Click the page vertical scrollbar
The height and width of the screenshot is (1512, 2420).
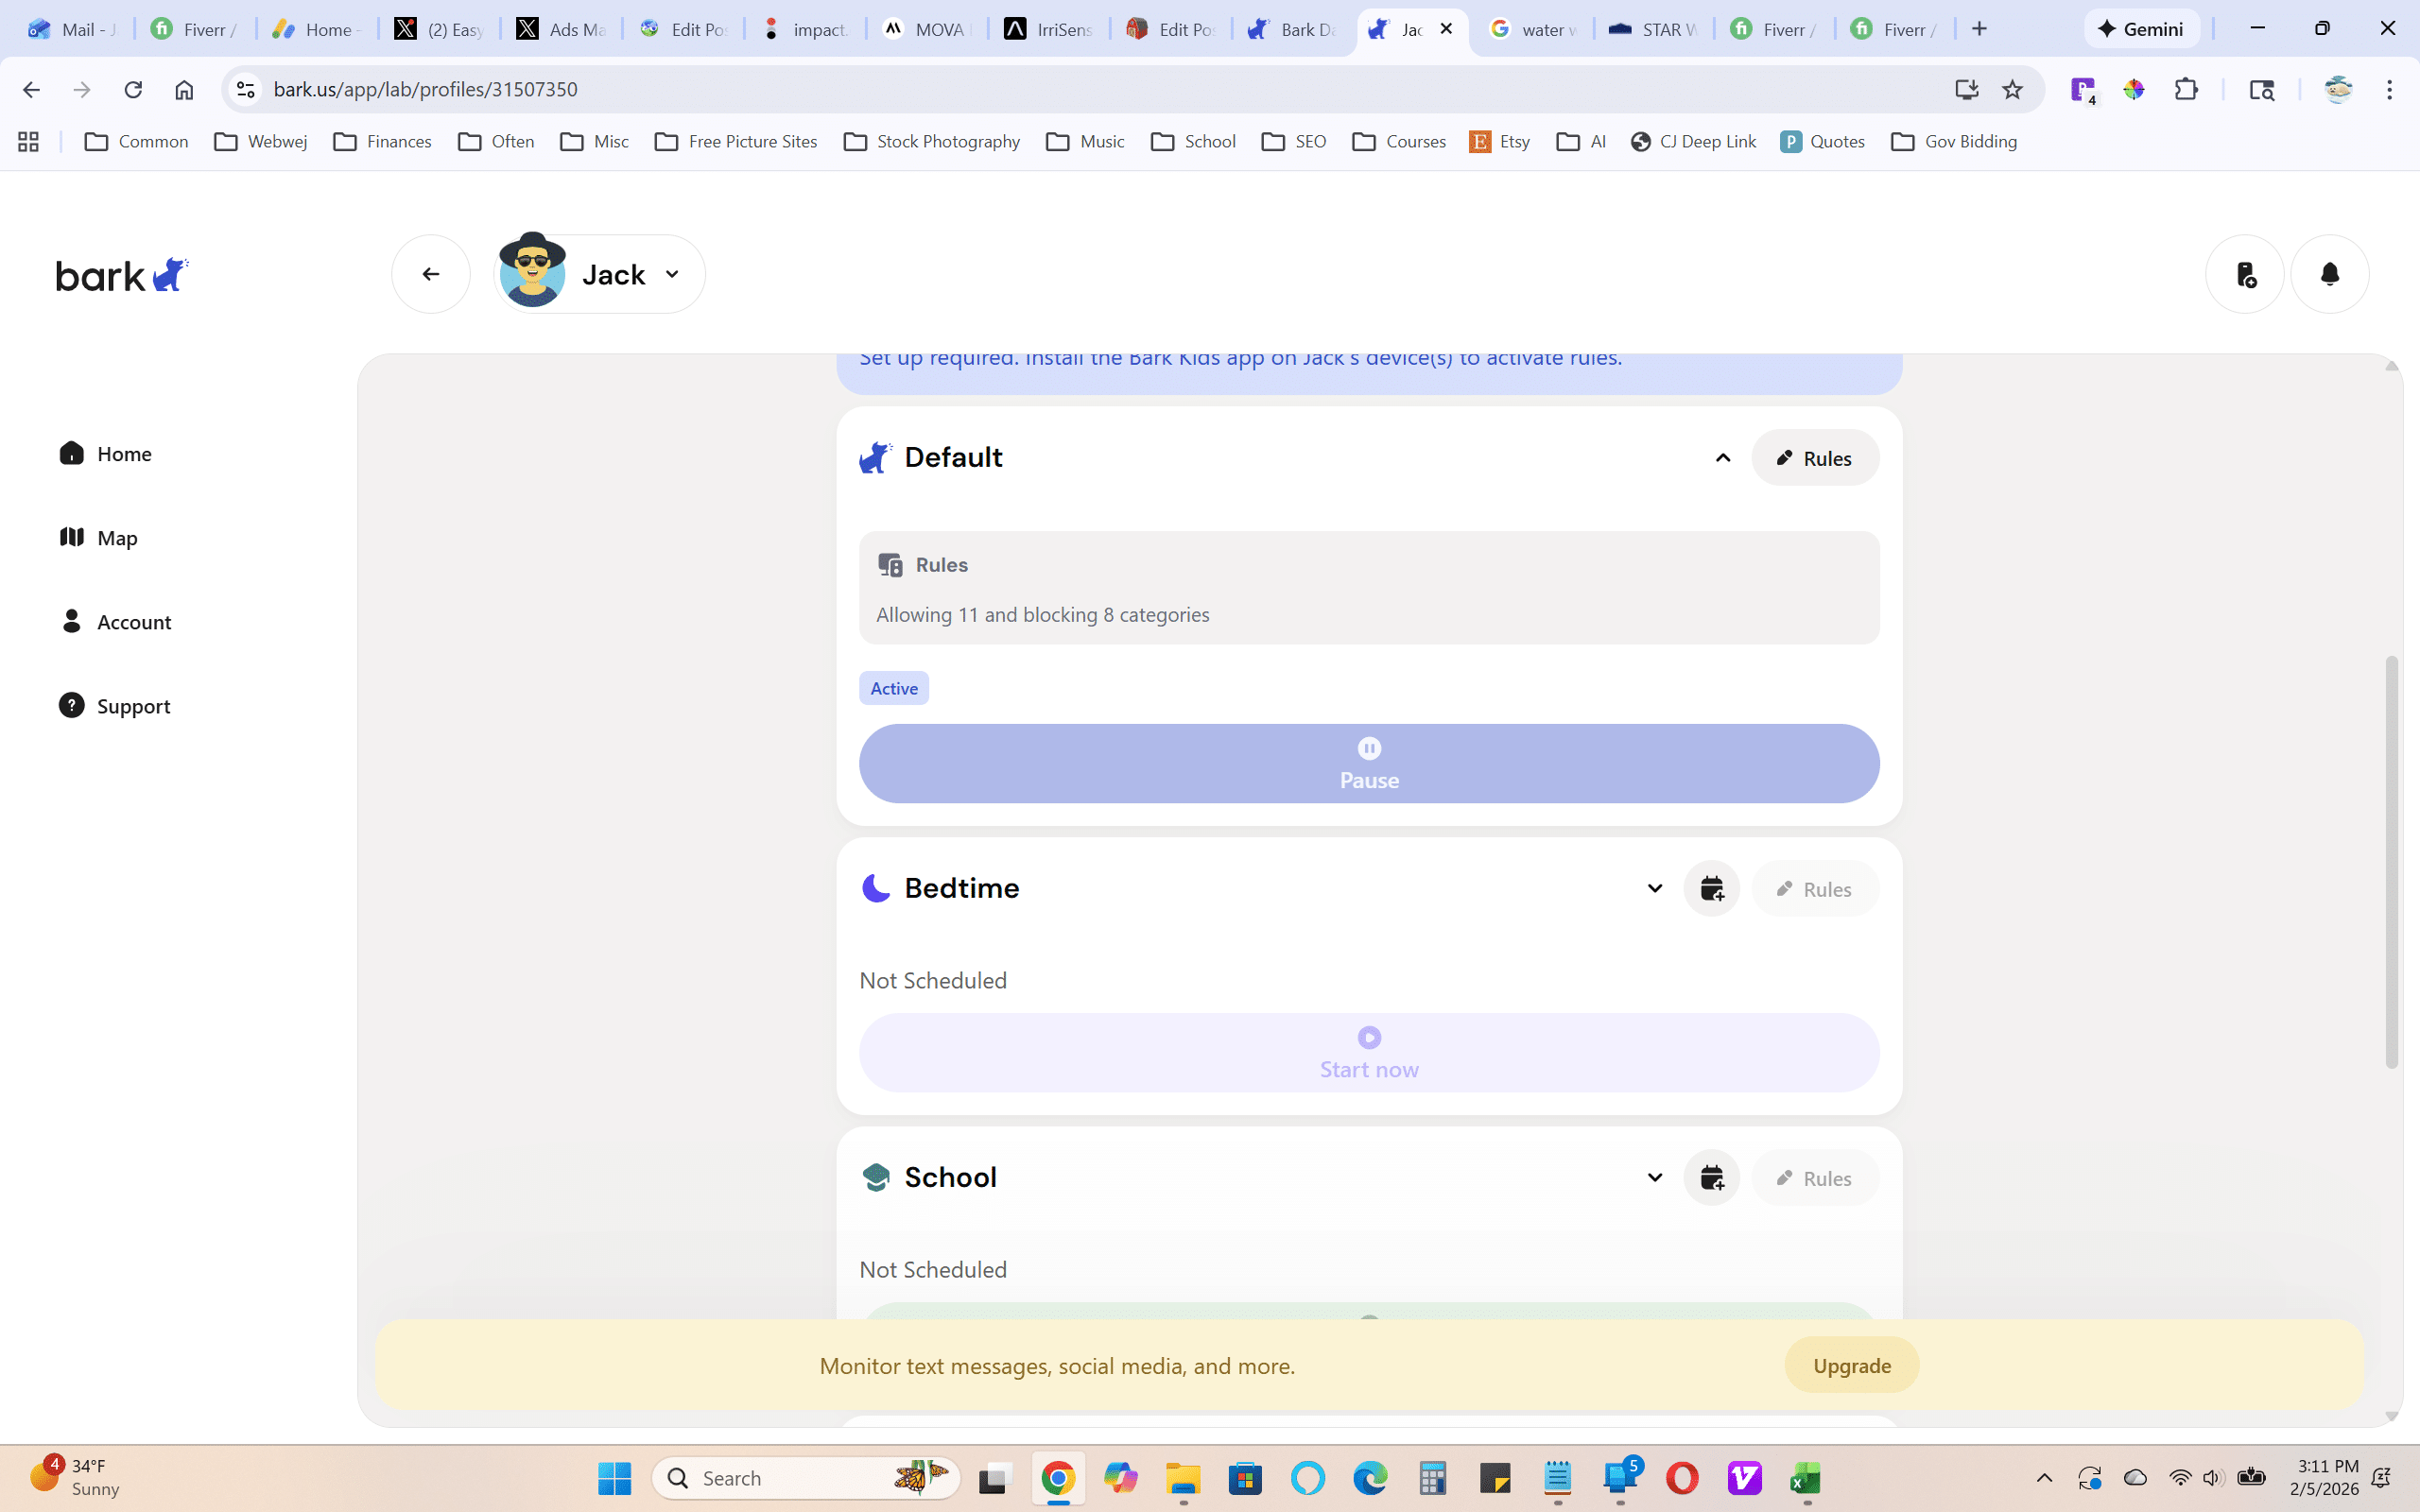2391,860
